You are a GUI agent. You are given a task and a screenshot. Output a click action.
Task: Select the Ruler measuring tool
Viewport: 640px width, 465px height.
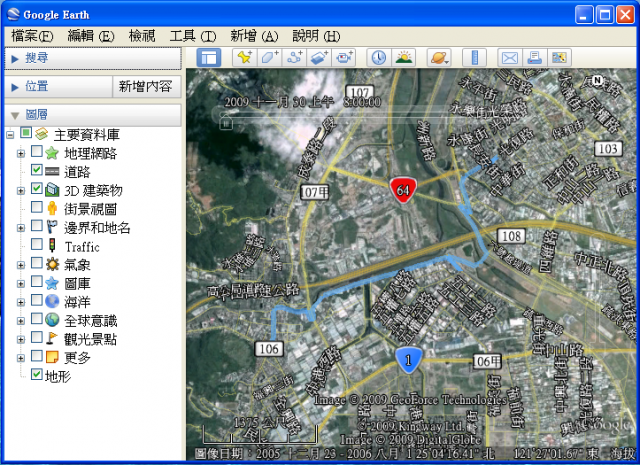[x=474, y=58]
